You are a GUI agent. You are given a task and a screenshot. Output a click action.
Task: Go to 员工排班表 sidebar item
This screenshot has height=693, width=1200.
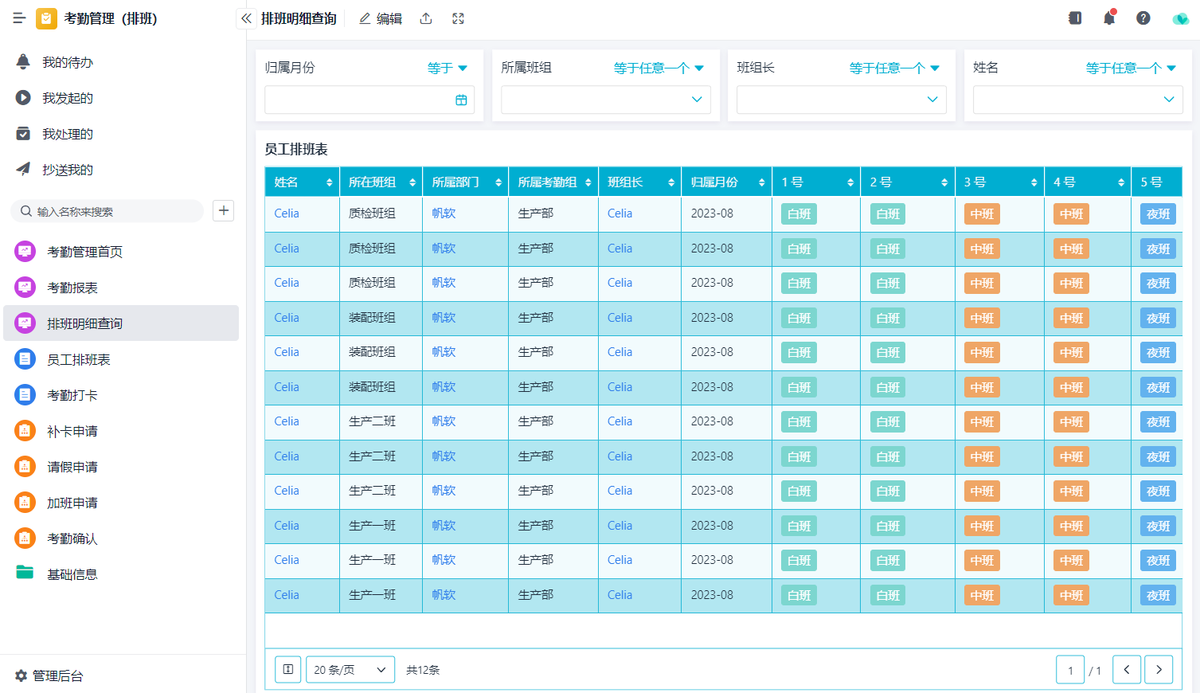tap(78, 360)
